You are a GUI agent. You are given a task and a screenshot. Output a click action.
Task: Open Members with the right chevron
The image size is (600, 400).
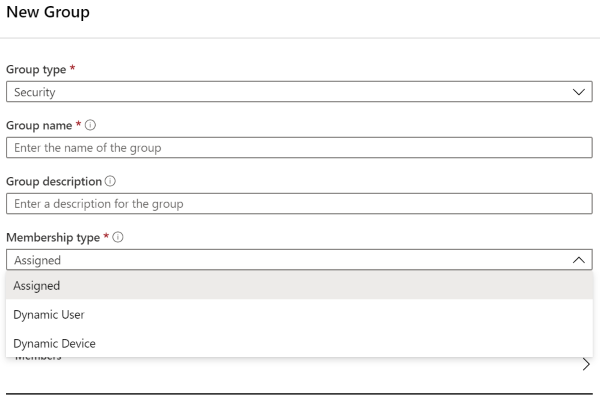[x=586, y=366]
